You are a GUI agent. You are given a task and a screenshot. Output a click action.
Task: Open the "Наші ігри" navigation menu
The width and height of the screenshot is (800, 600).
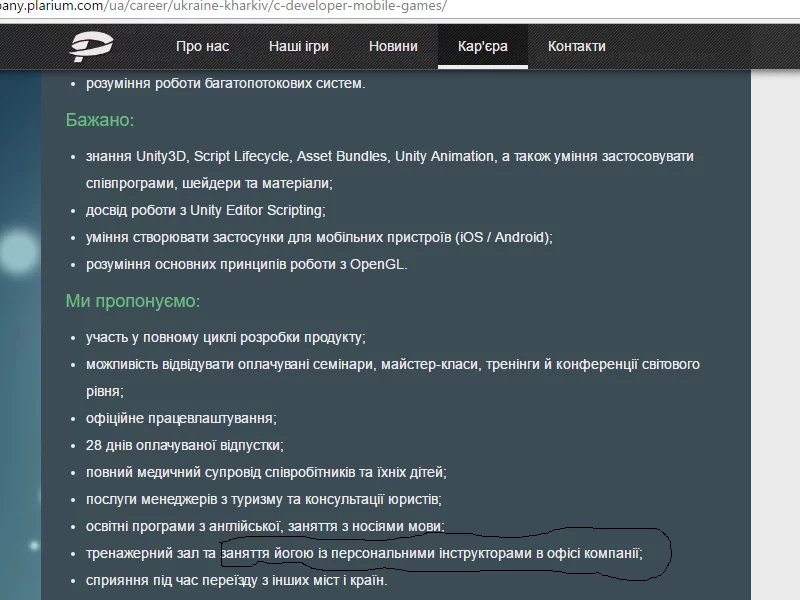298,46
